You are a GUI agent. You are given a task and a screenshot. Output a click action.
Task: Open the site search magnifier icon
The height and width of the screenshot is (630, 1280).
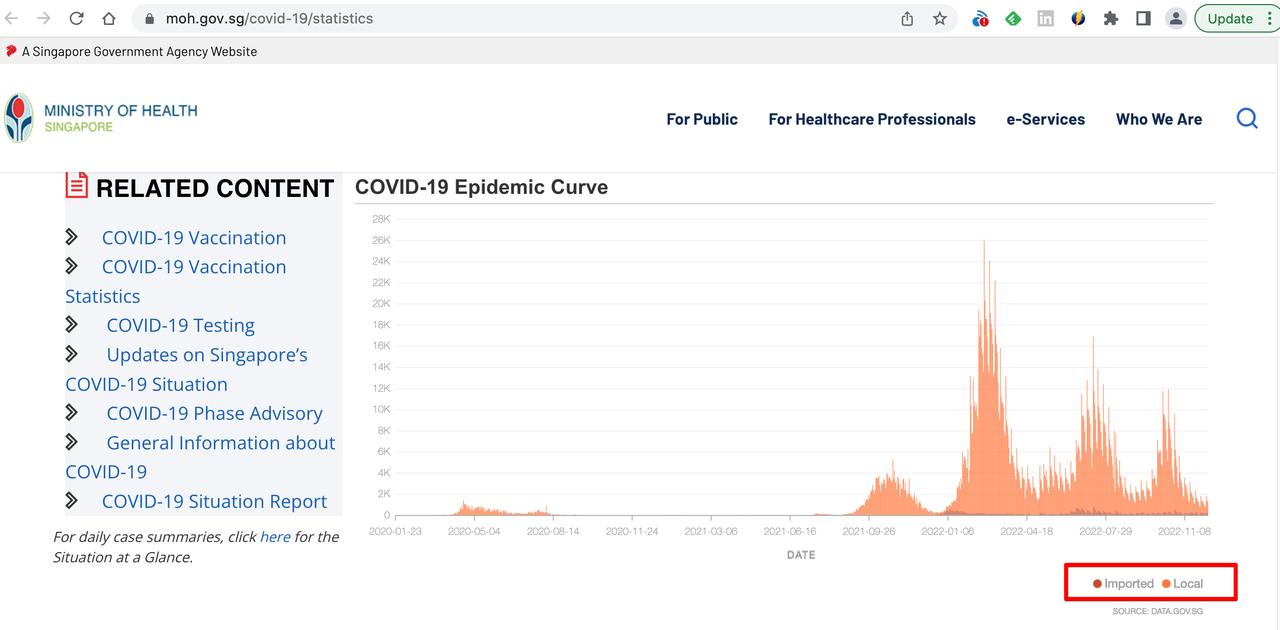1247,119
